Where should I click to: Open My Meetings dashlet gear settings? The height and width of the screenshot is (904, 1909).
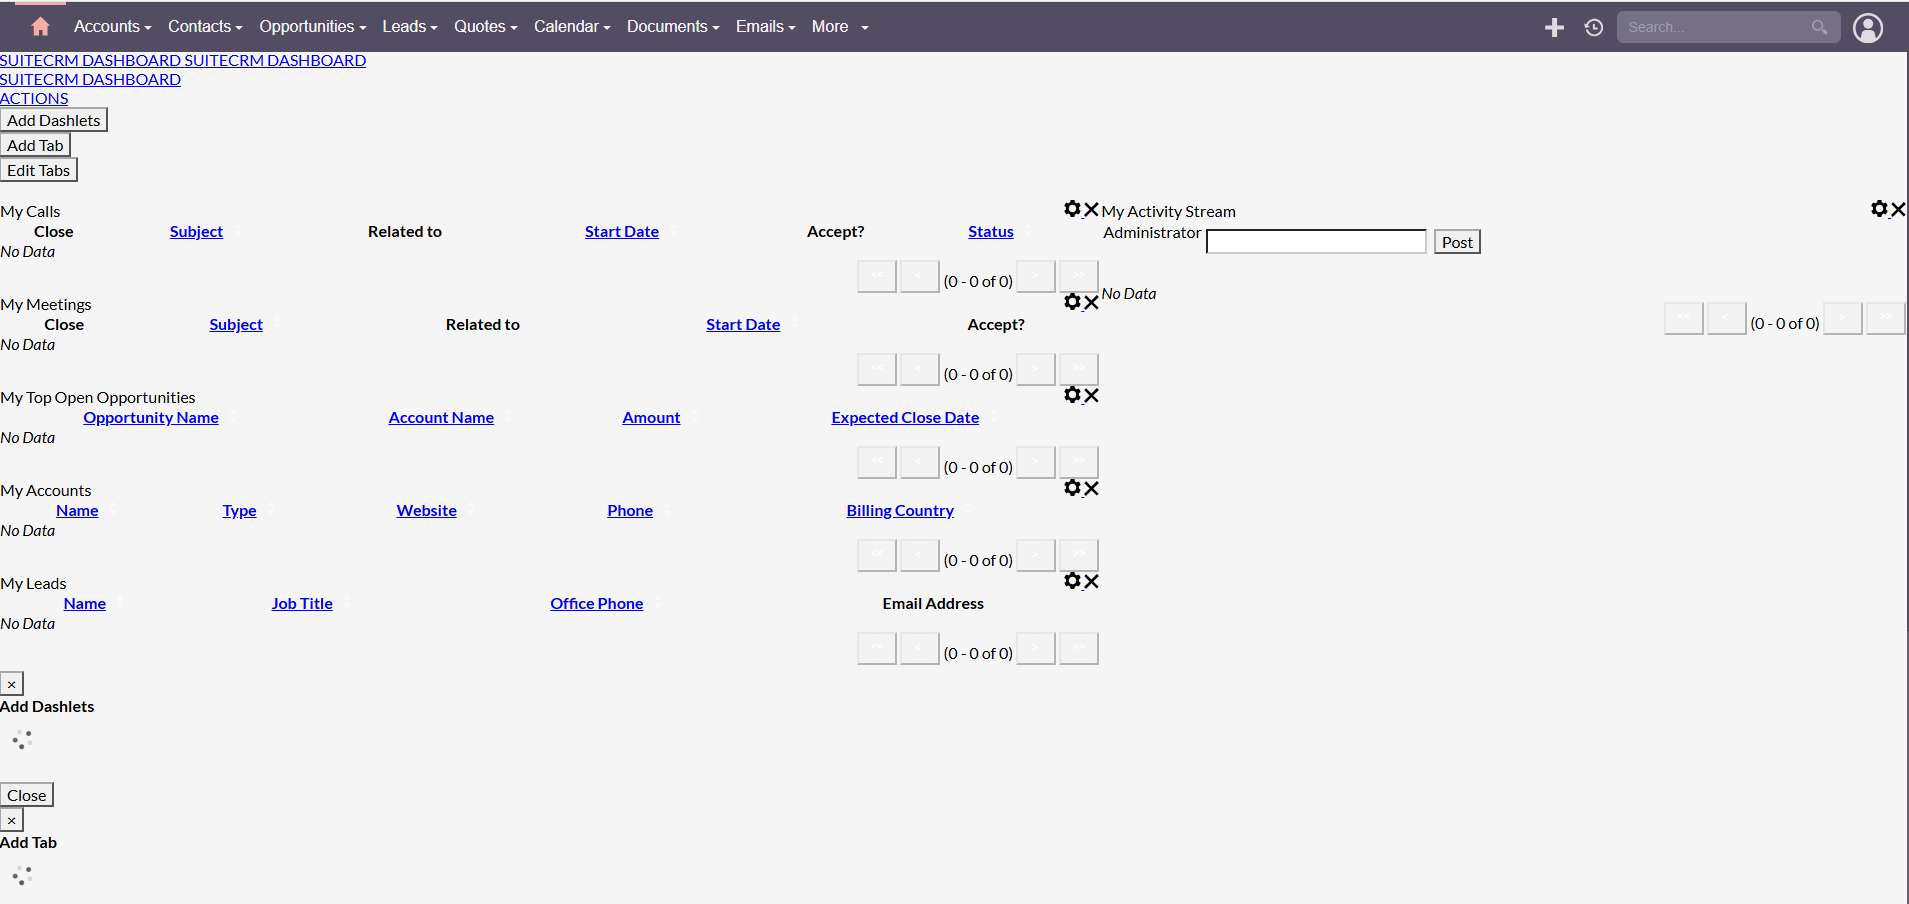click(x=1073, y=302)
